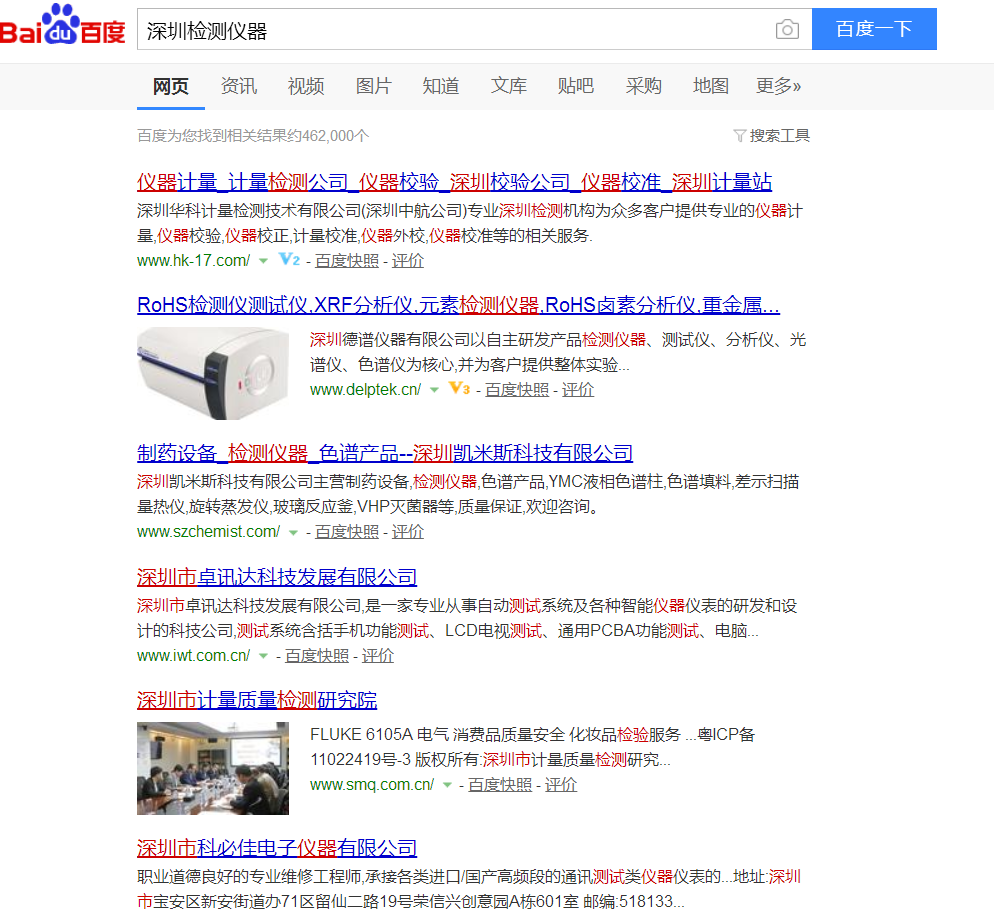Open 深圳市科必佳电子仪器有限公司 result
This screenshot has height=912, width=994.
[x=277, y=848]
